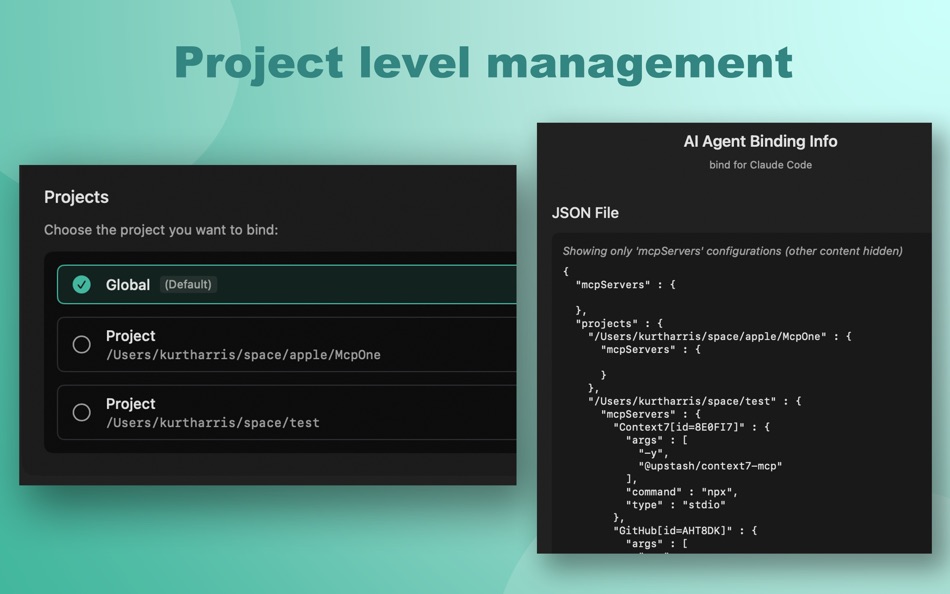Click the "Project level management" headline

483,64
